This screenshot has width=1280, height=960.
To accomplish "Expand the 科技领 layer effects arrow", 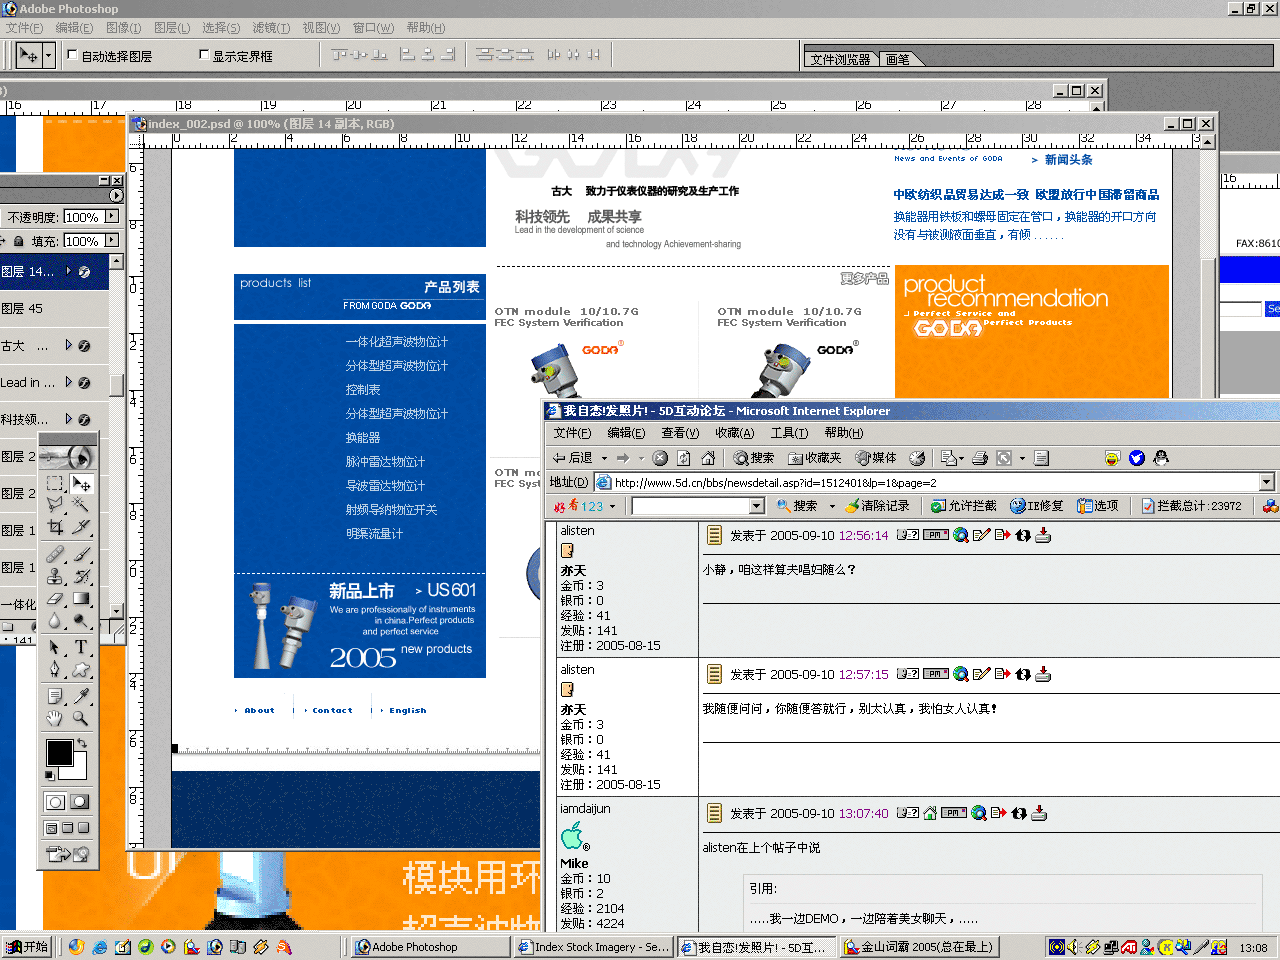I will click(x=69, y=419).
